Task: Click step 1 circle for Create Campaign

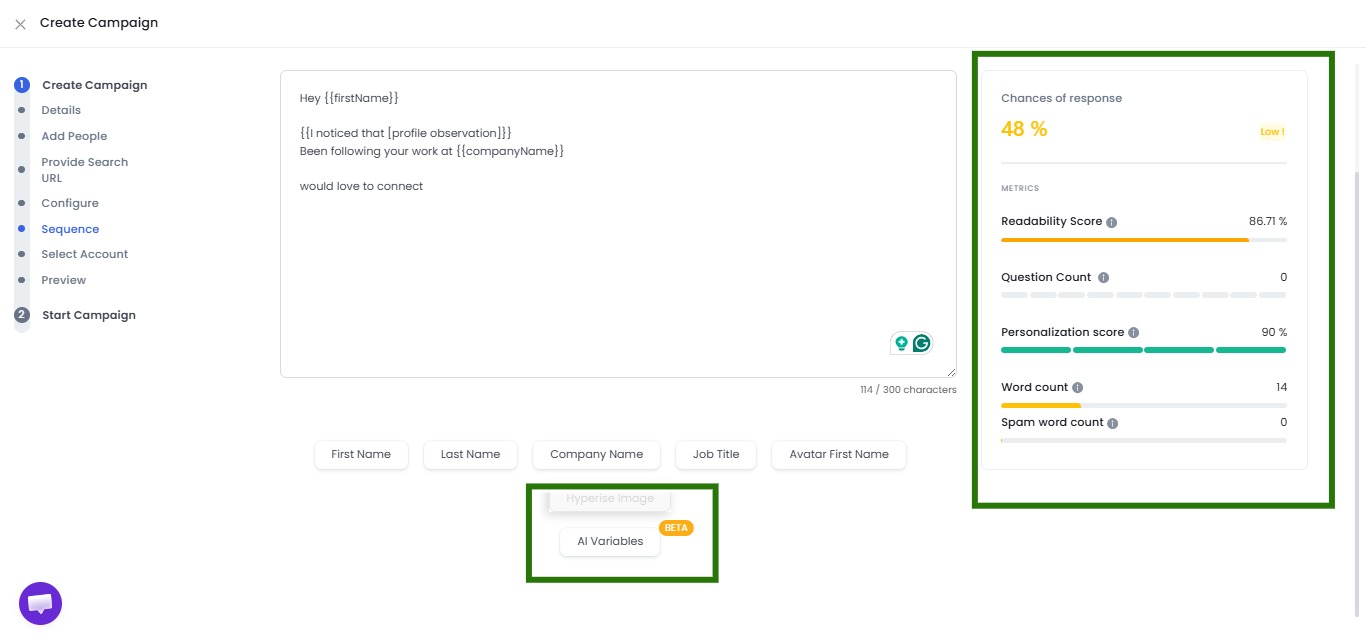Action: point(22,85)
